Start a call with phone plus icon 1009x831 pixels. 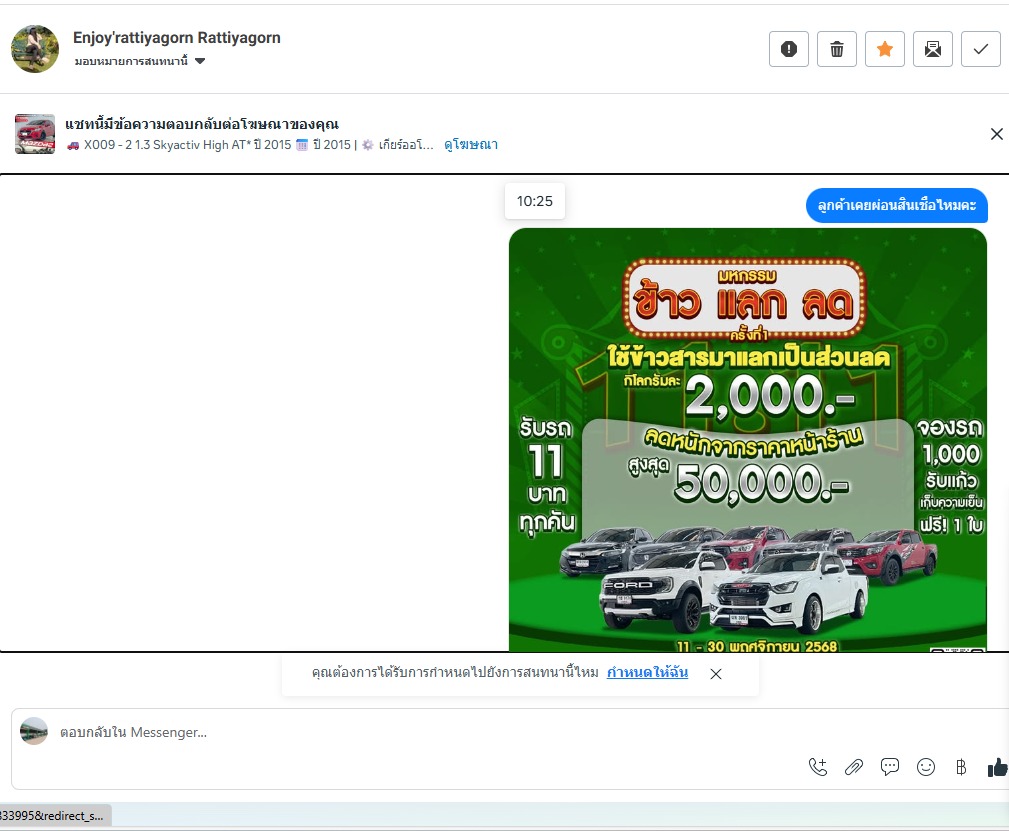pos(818,767)
